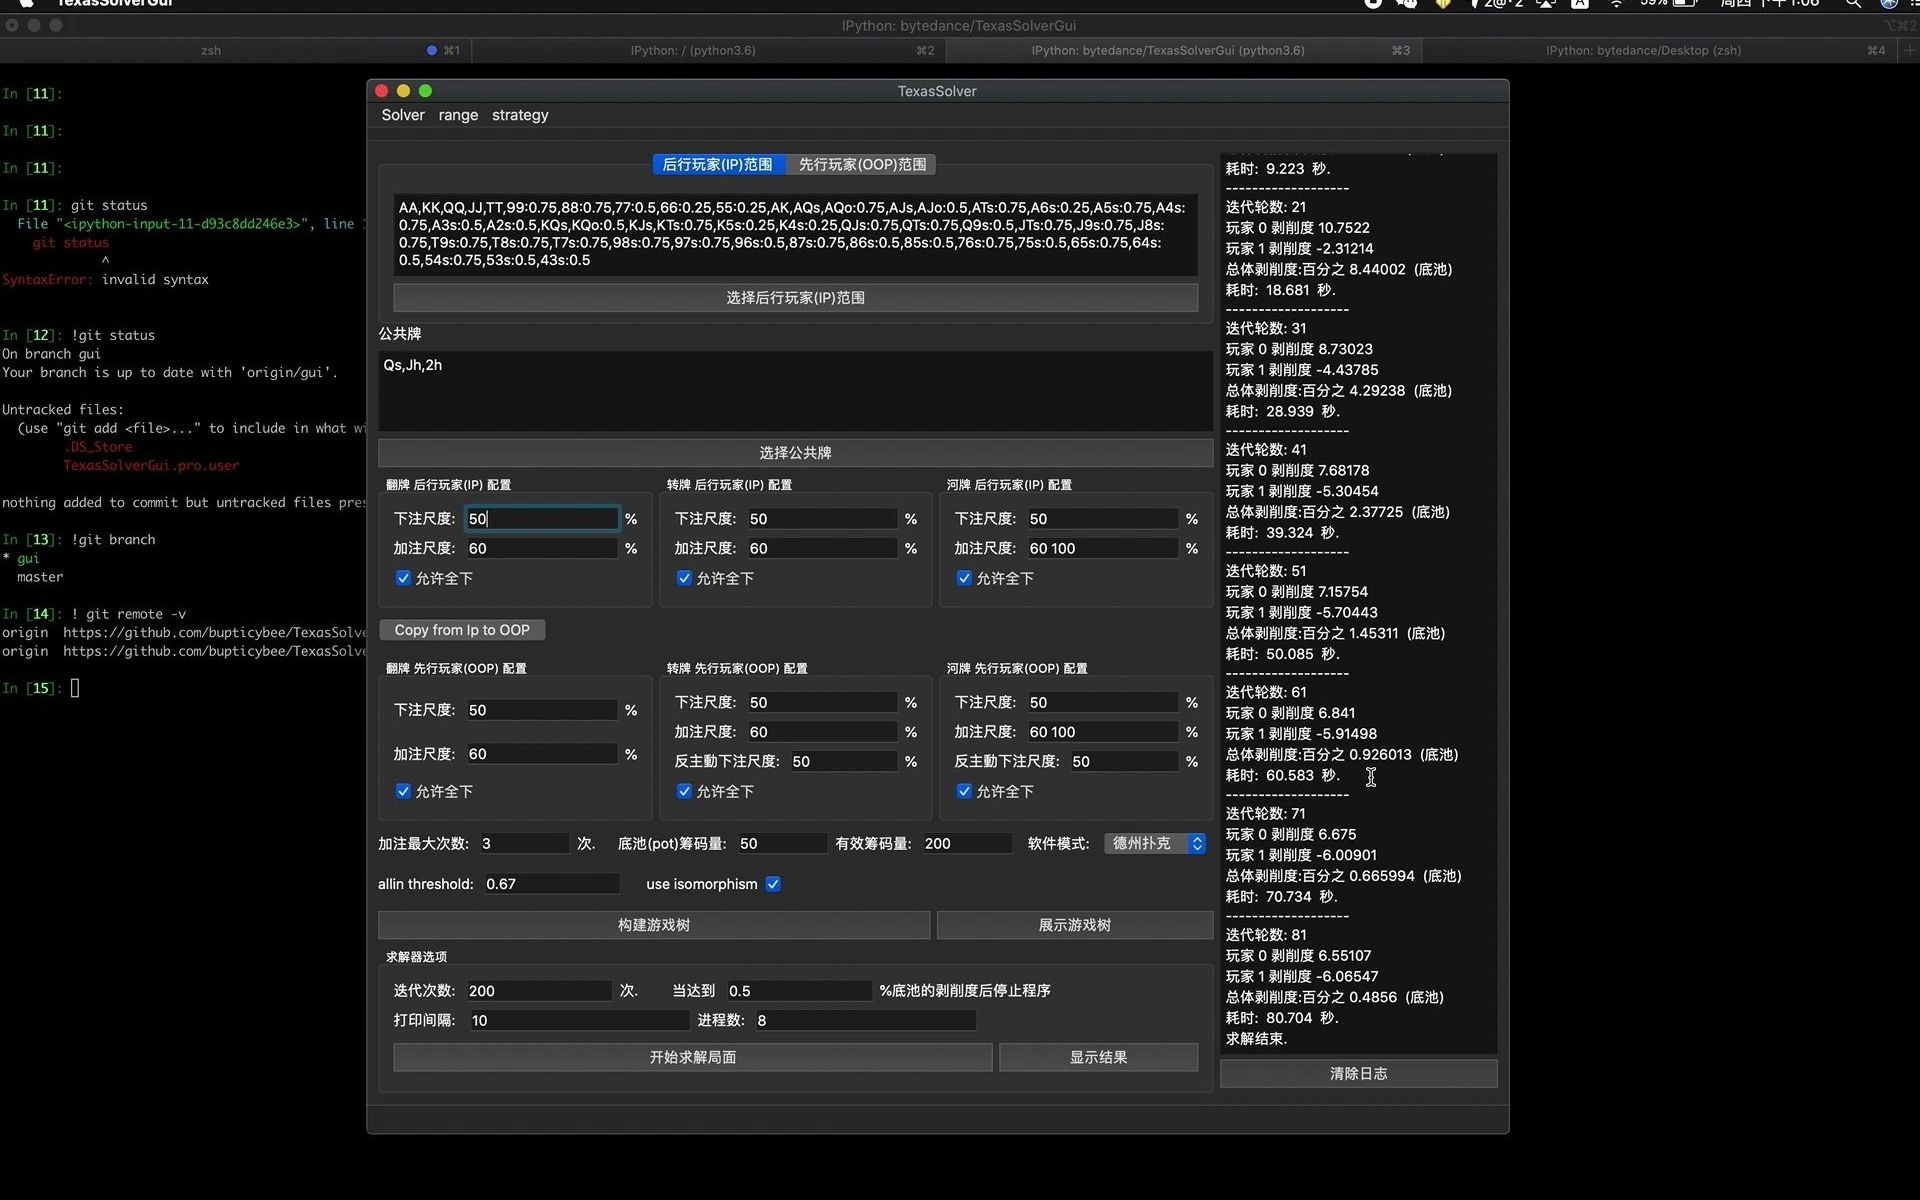Focus 河牌 IP 加注尺度 field with 60 100
The width and height of the screenshot is (1920, 1200).
pos(1103,548)
